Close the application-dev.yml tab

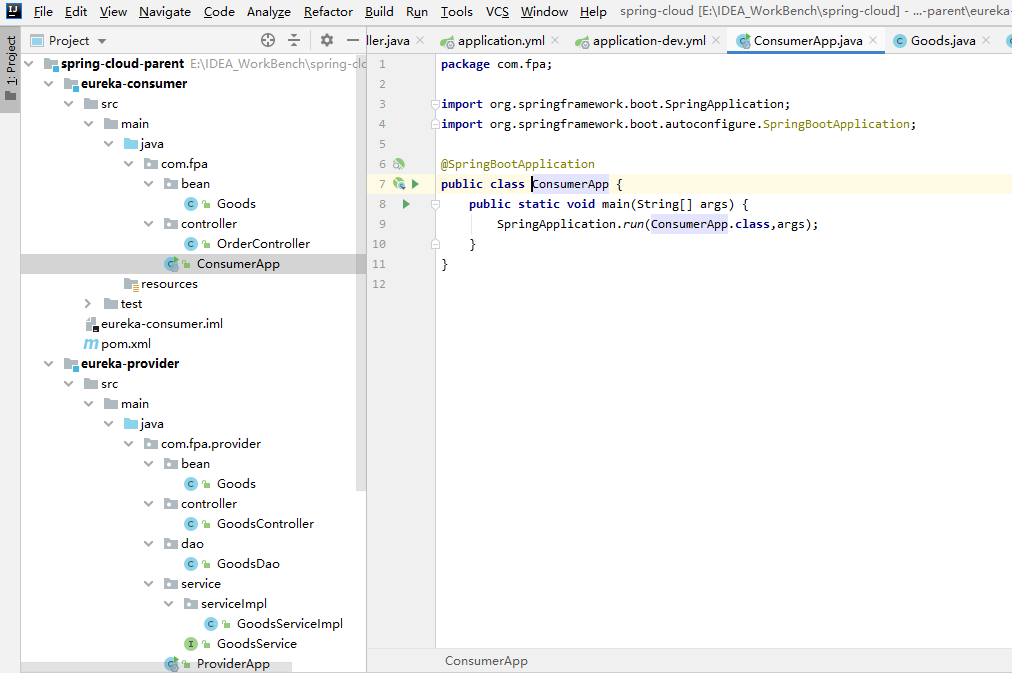tap(716, 40)
